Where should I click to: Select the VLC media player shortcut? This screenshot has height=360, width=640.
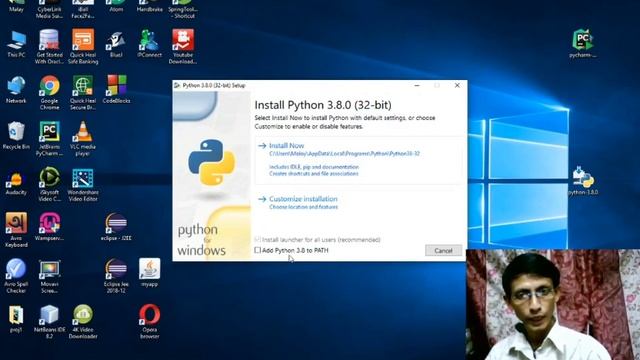(83, 138)
